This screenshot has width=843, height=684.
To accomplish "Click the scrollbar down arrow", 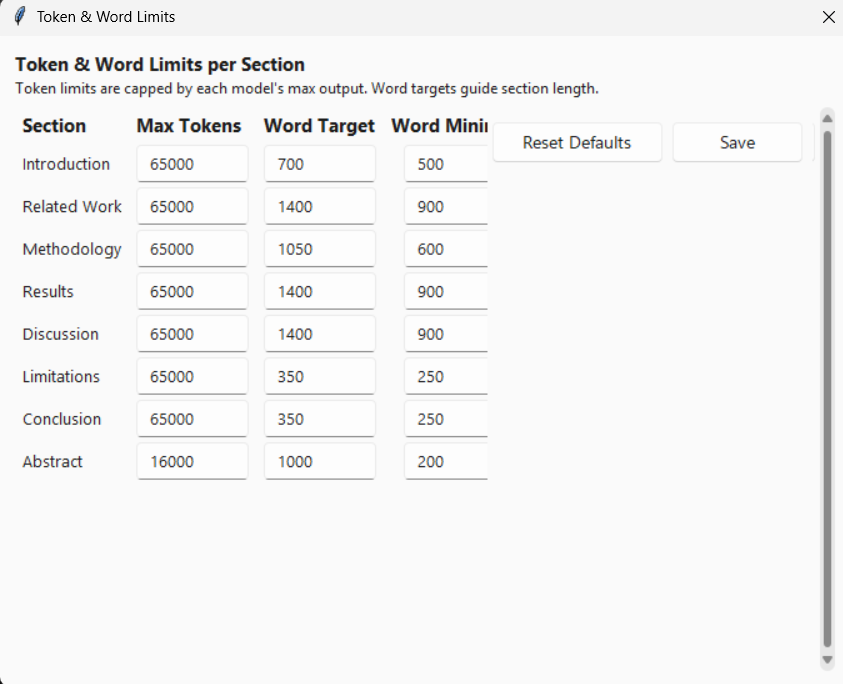I will pos(827,660).
